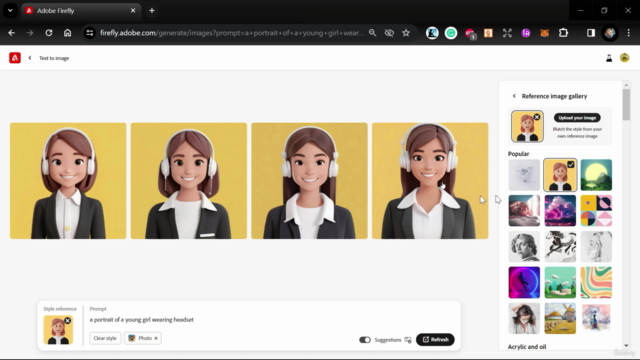640x360 pixels.
Task: Switch to the Adobe Firefly tab
Action: (x=81, y=11)
